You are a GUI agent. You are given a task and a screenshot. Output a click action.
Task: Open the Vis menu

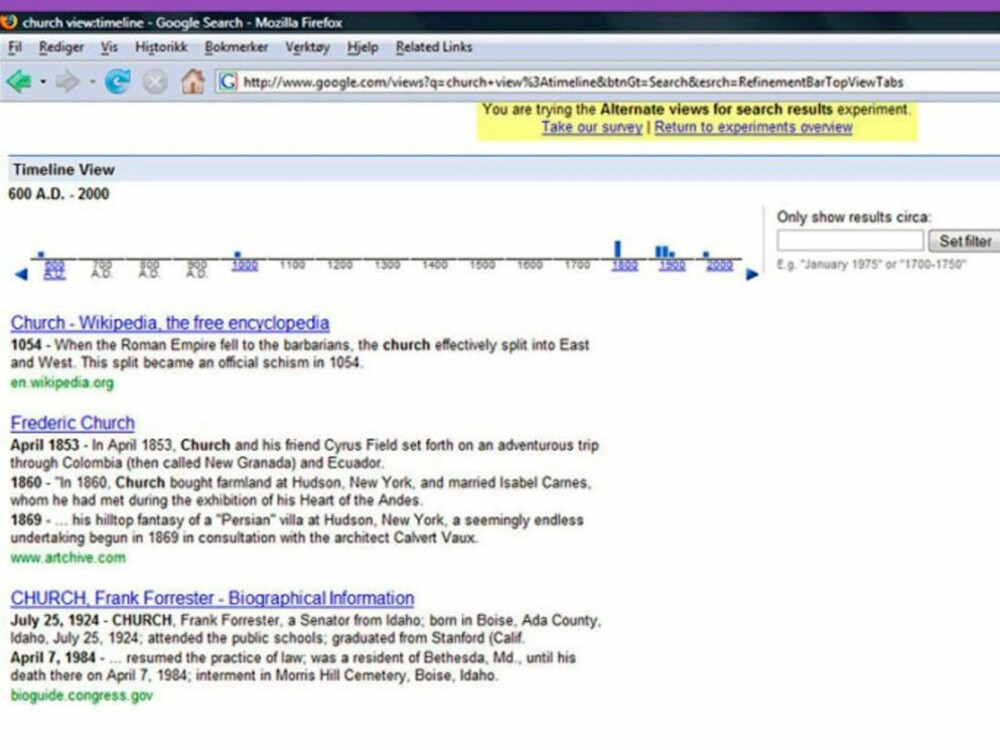pos(109,47)
